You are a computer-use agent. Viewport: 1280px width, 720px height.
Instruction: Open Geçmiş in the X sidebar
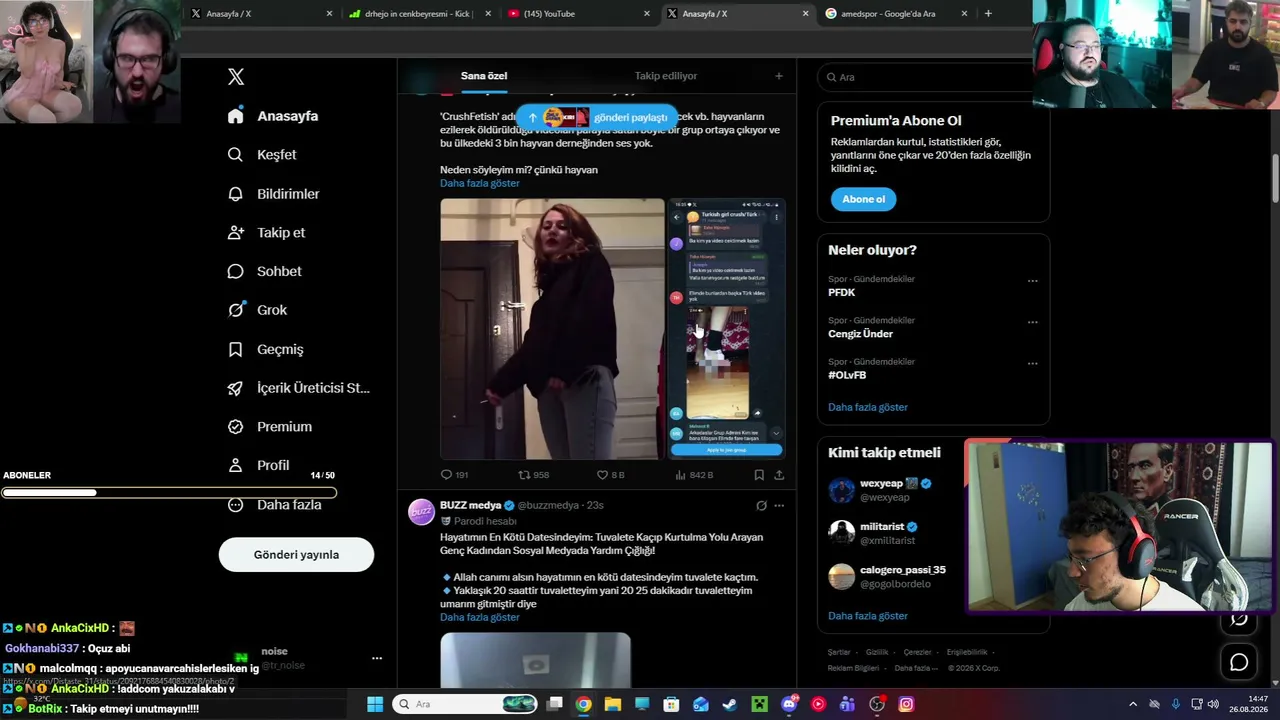265,350
